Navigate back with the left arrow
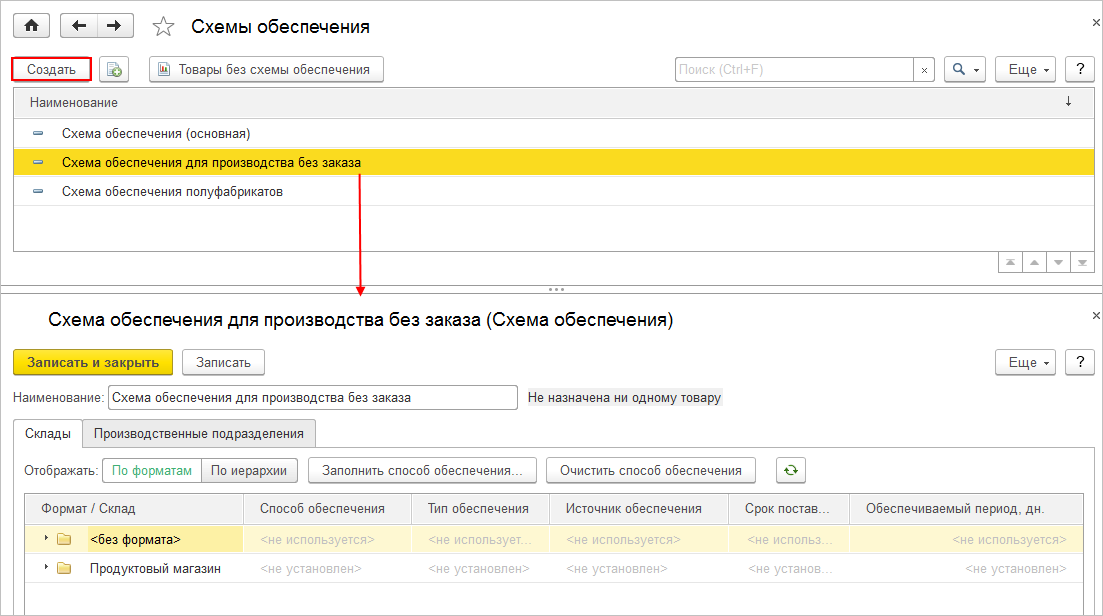Screen dimensions: 1103x616 click(79, 26)
